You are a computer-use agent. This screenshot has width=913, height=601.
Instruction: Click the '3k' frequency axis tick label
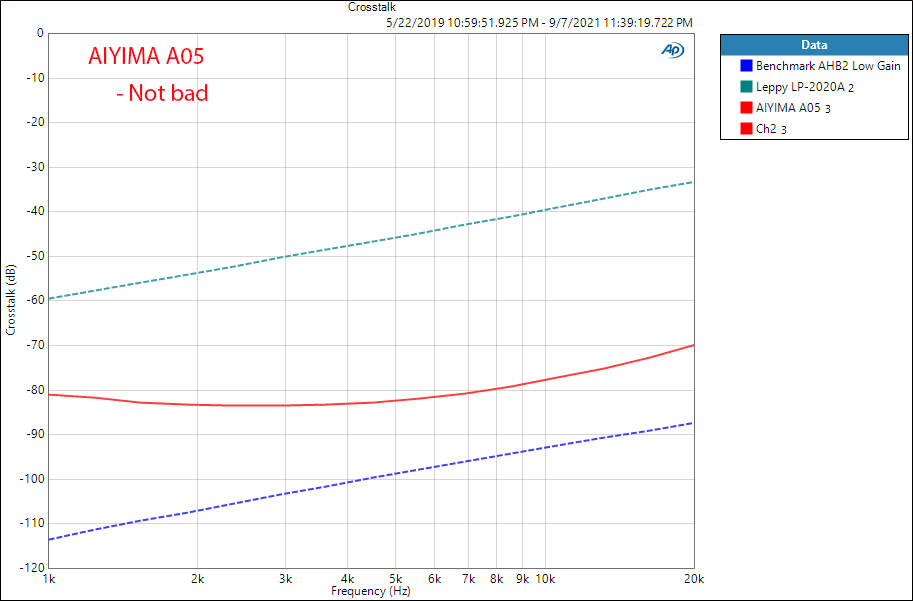pyautogui.click(x=285, y=579)
